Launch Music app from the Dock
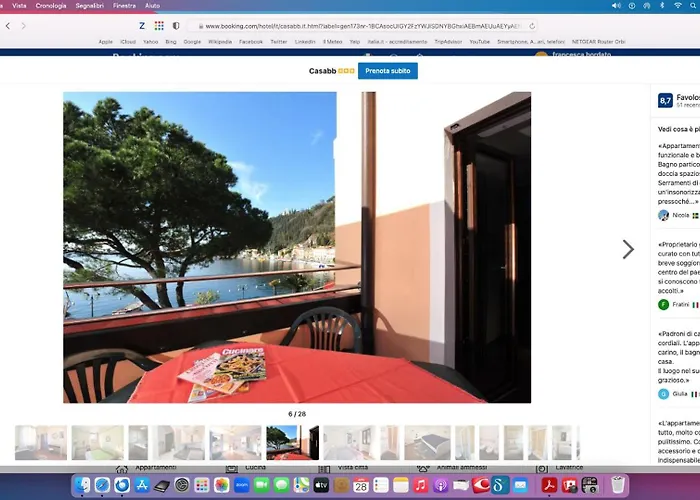 click(421, 485)
